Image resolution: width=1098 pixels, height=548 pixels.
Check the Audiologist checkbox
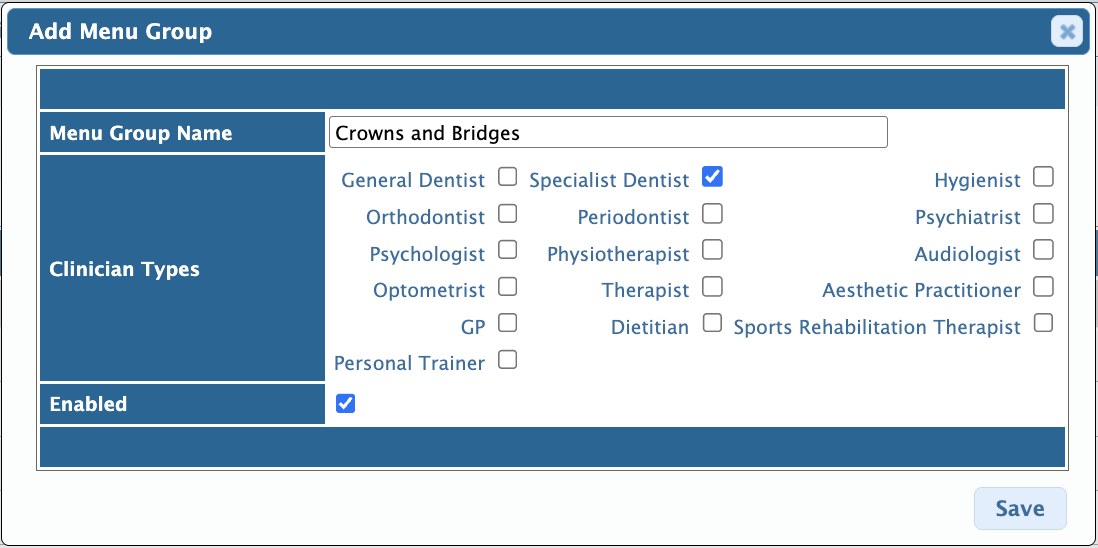point(1043,249)
